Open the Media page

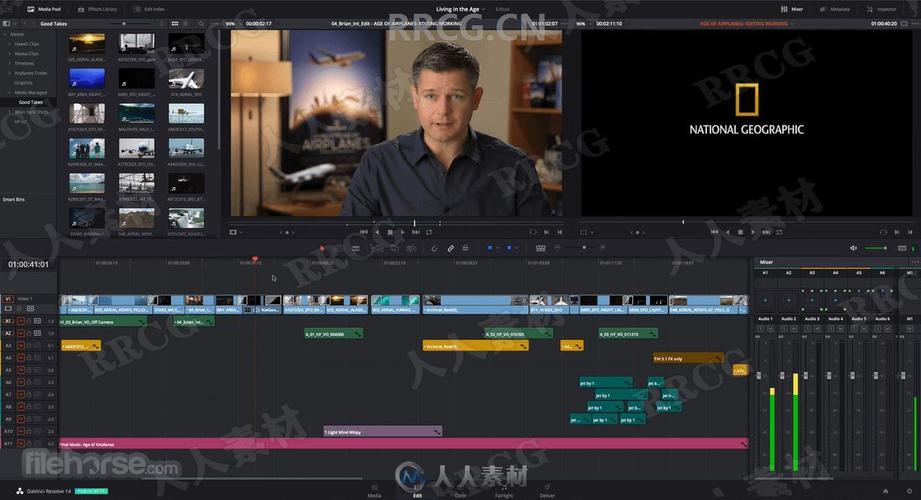[374, 490]
